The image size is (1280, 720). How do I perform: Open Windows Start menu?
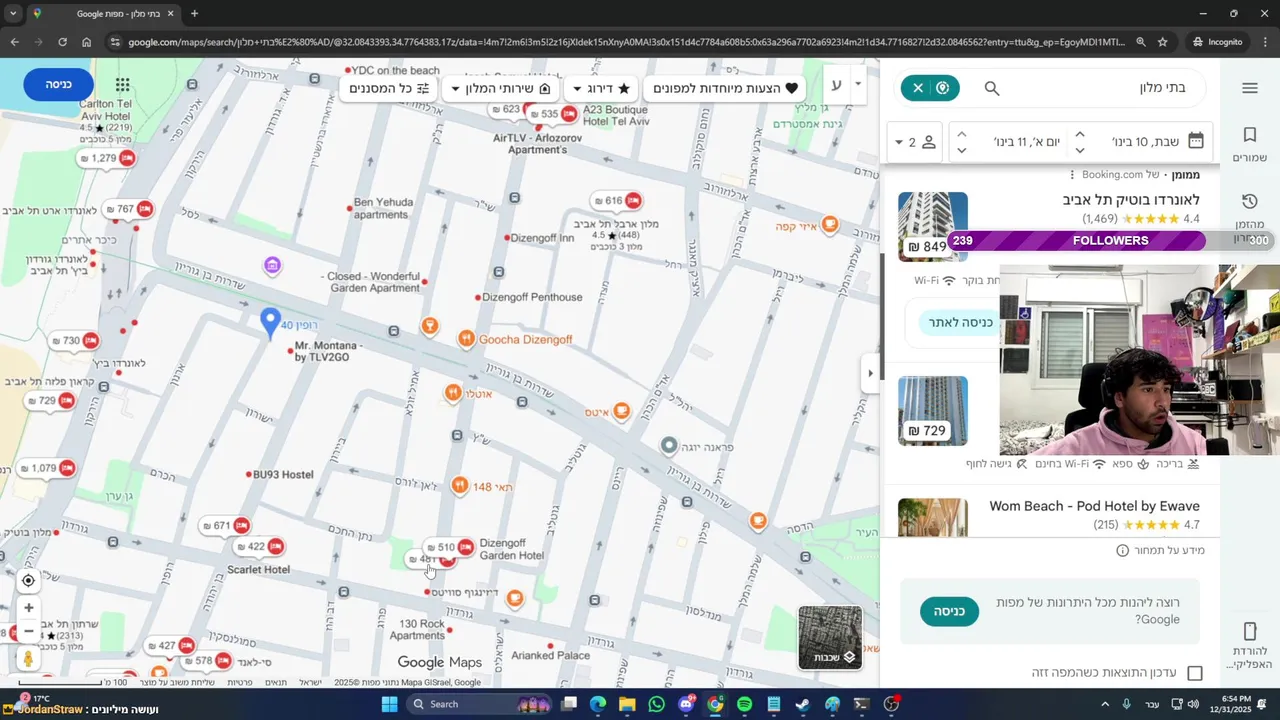tap(390, 704)
